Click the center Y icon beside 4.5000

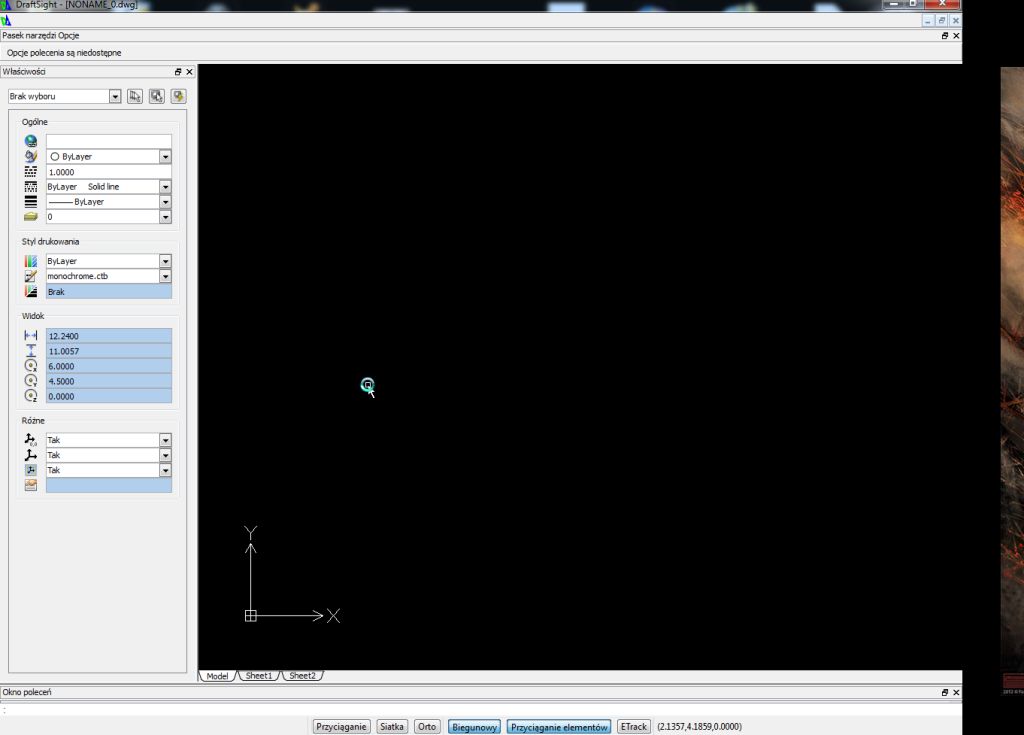(31, 381)
